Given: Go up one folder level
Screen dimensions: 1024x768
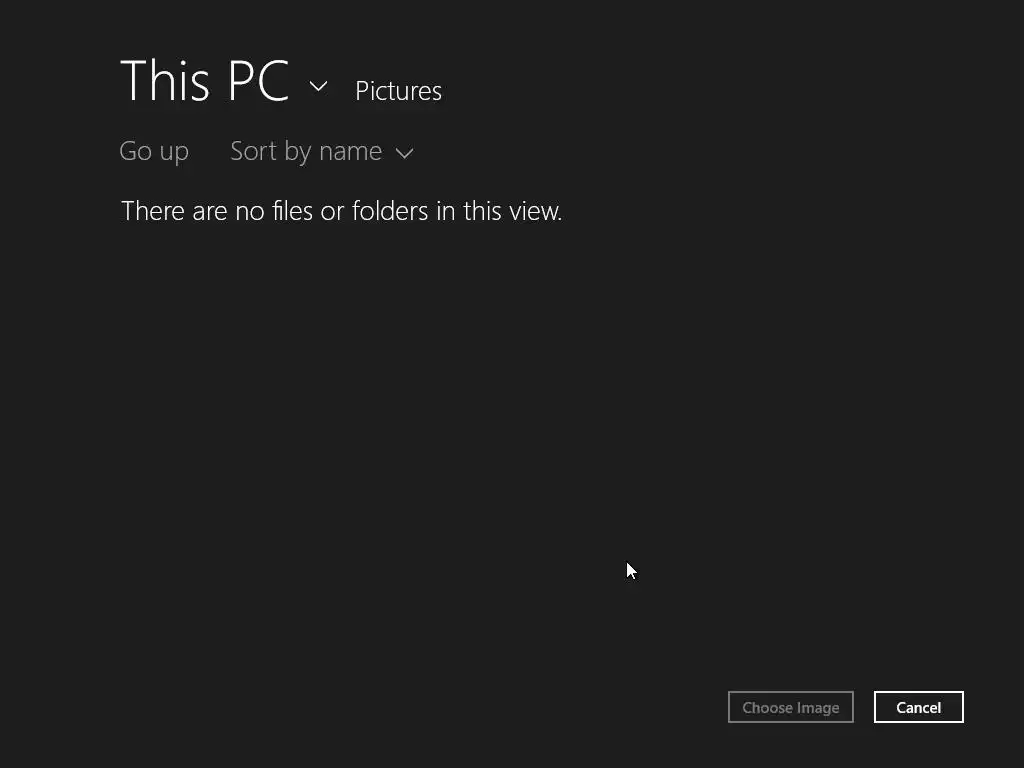Looking at the screenshot, I should pos(154,151).
